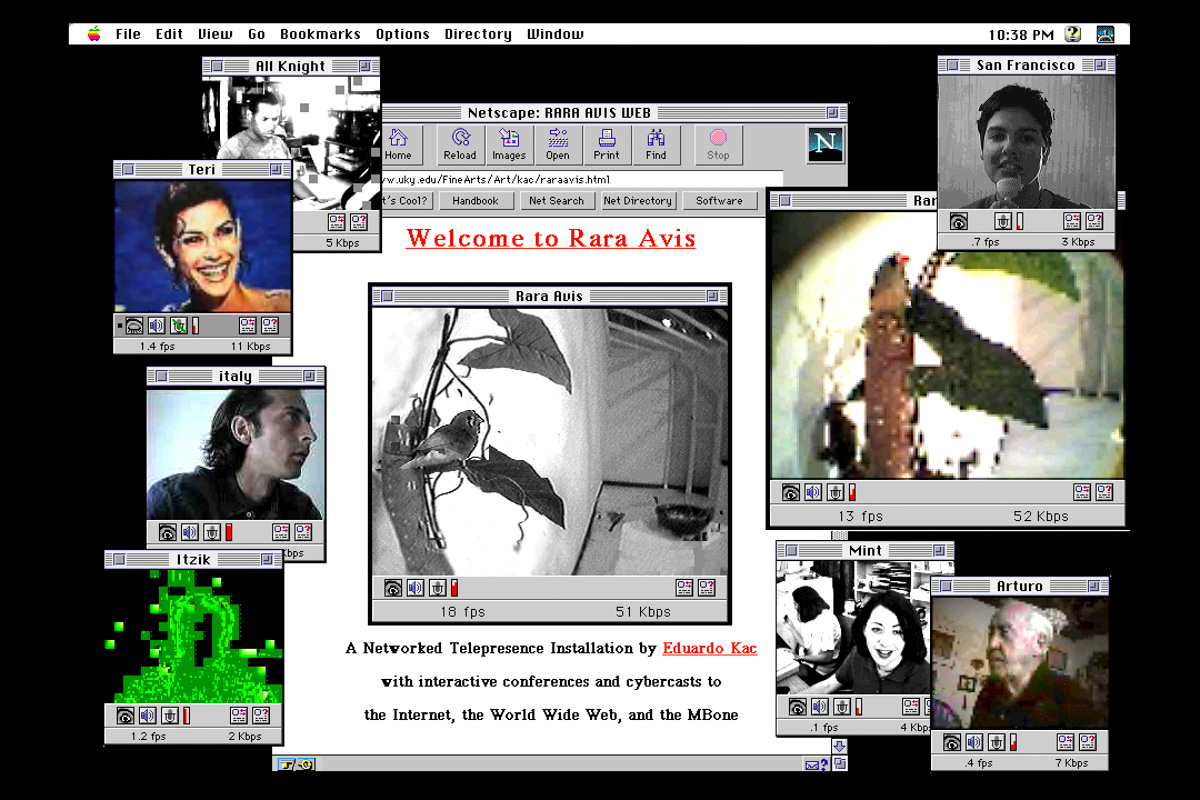The width and height of the screenshot is (1200, 800).
Task: Adjust audio level bar in central Rara Avis window
Action: (454, 588)
